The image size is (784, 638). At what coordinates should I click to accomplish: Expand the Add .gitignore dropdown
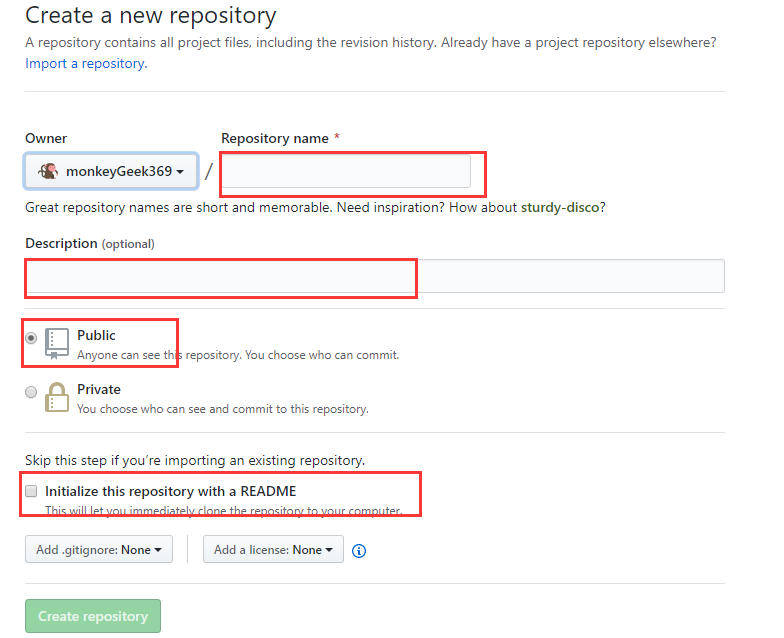99,549
